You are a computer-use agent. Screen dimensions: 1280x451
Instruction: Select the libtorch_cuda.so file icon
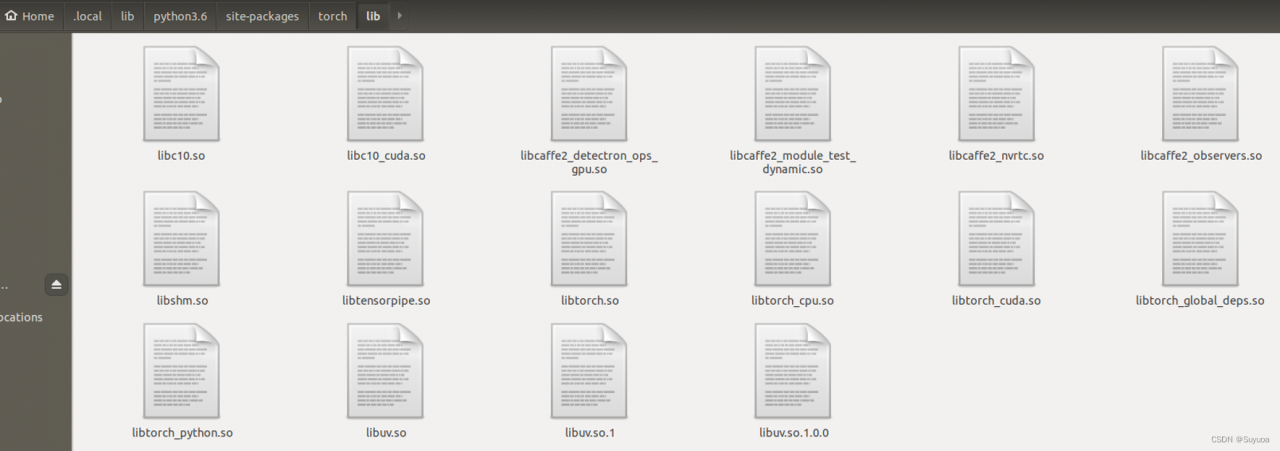coord(996,238)
